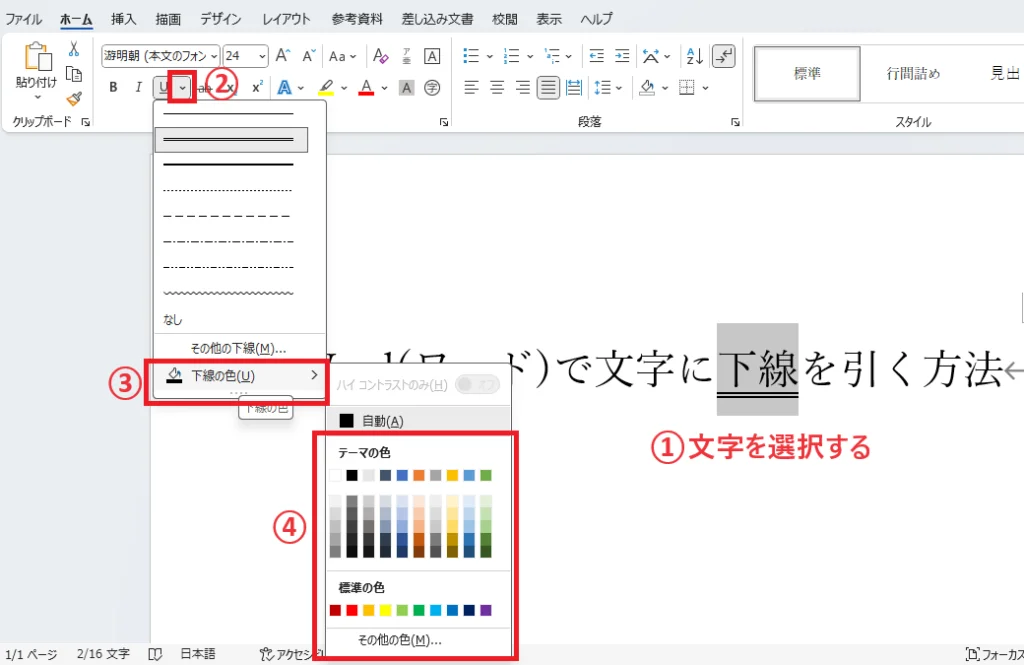Open Change Case Aa dropdown

(342, 56)
